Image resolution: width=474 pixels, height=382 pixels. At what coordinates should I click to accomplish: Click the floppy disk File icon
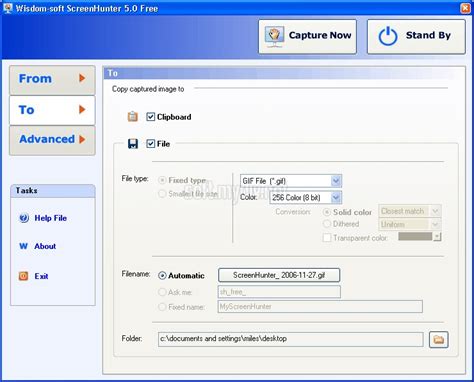pyautogui.click(x=133, y=144)
